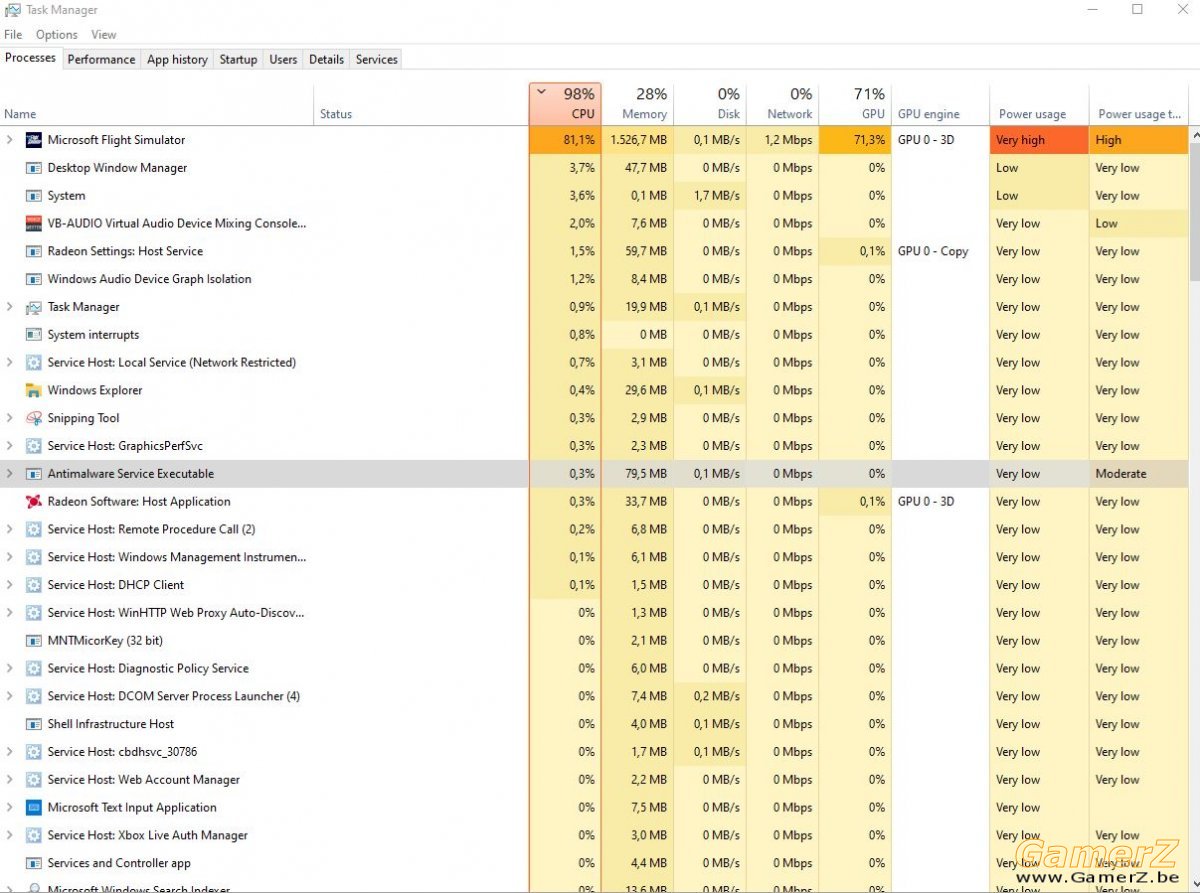Viewport: 1200px width, 893px height.
Task: Click the Windows Audio Device Graph Isolation icon
Action: pos(33,279)
